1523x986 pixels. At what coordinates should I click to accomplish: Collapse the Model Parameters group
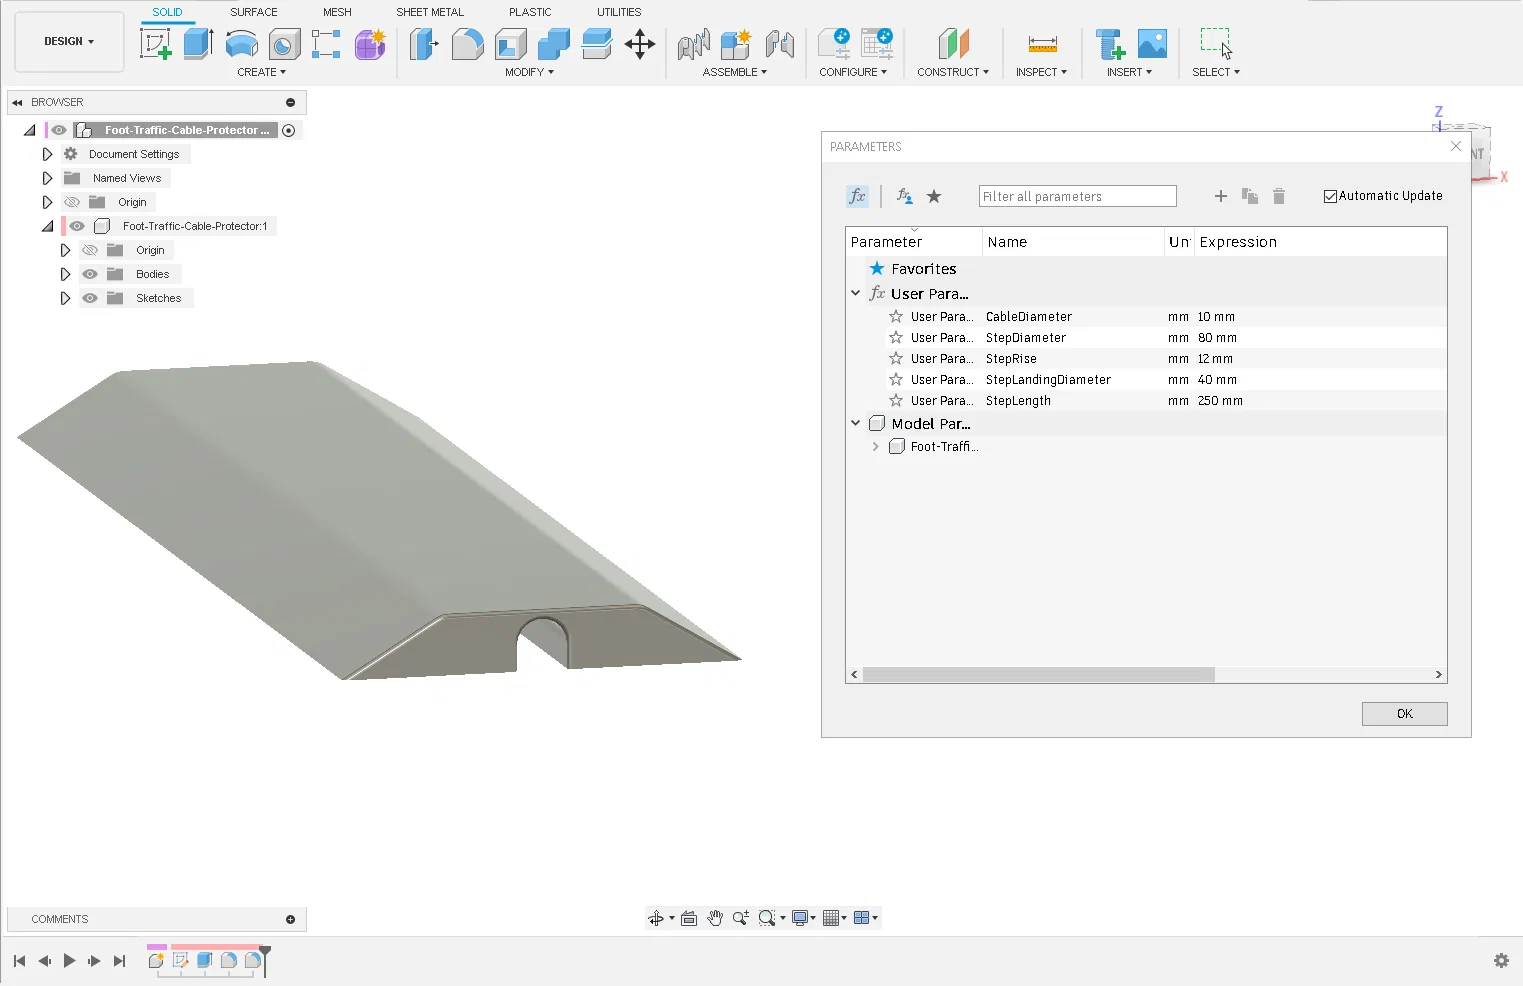pyautogui.click(x=856, y=423)
